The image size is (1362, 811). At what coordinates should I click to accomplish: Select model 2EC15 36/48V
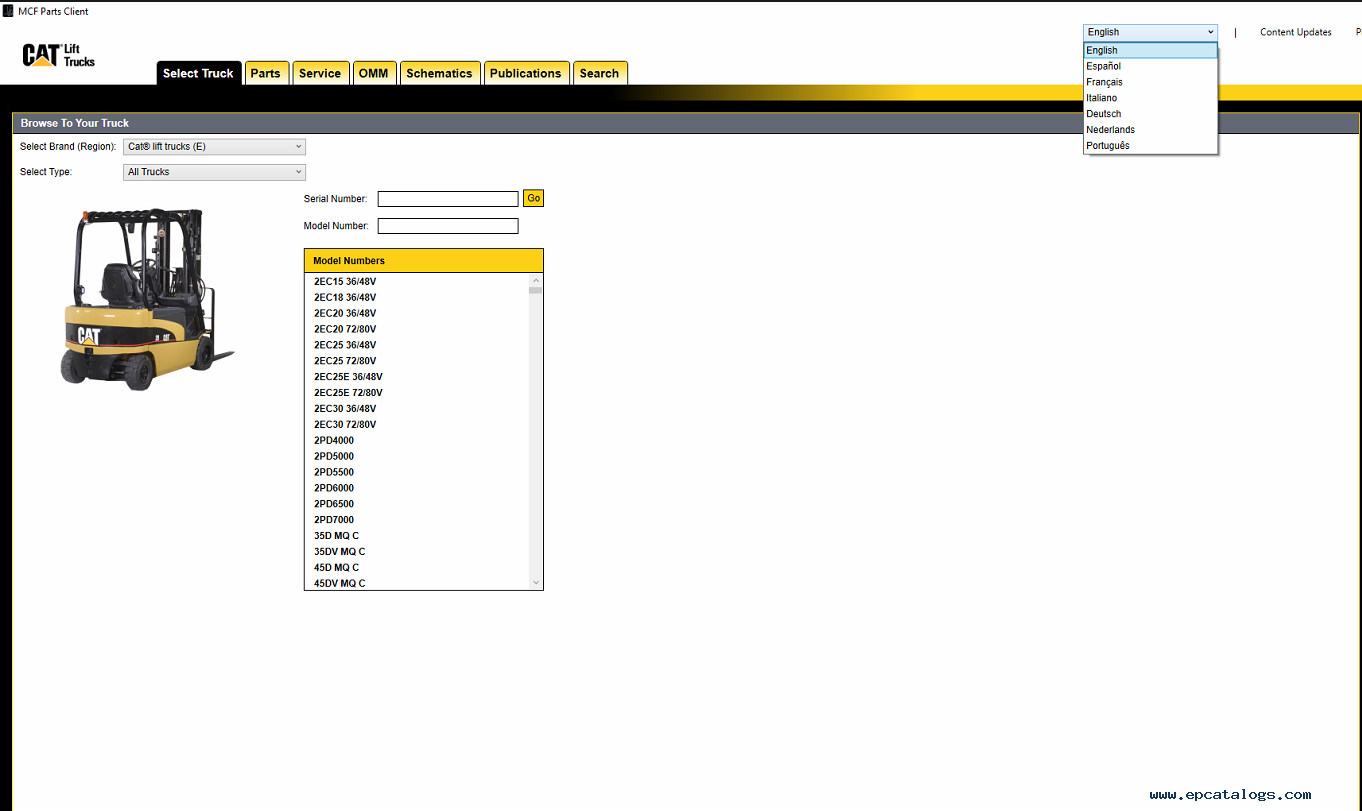point(345,281)
